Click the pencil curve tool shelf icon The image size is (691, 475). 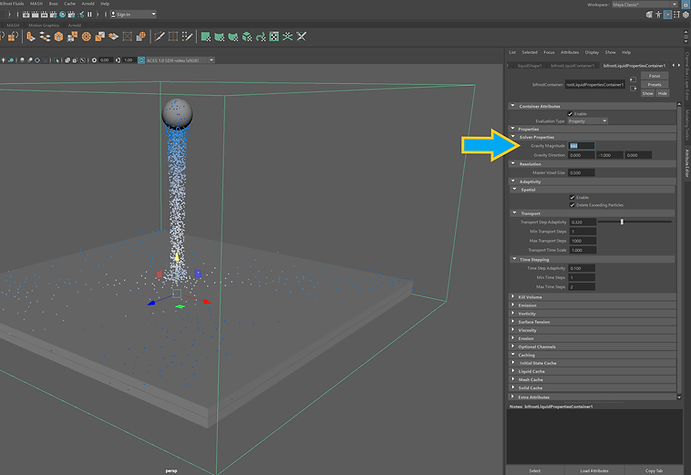(x=160, y=37)
